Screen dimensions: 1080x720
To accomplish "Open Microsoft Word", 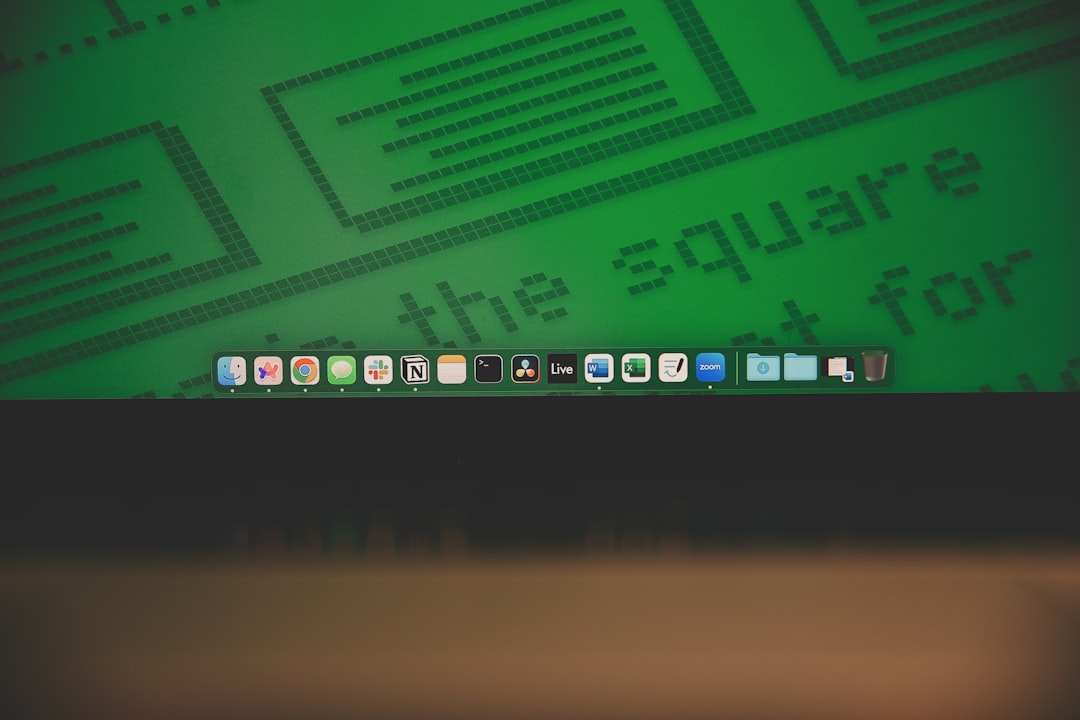I will tap(597, 369).
